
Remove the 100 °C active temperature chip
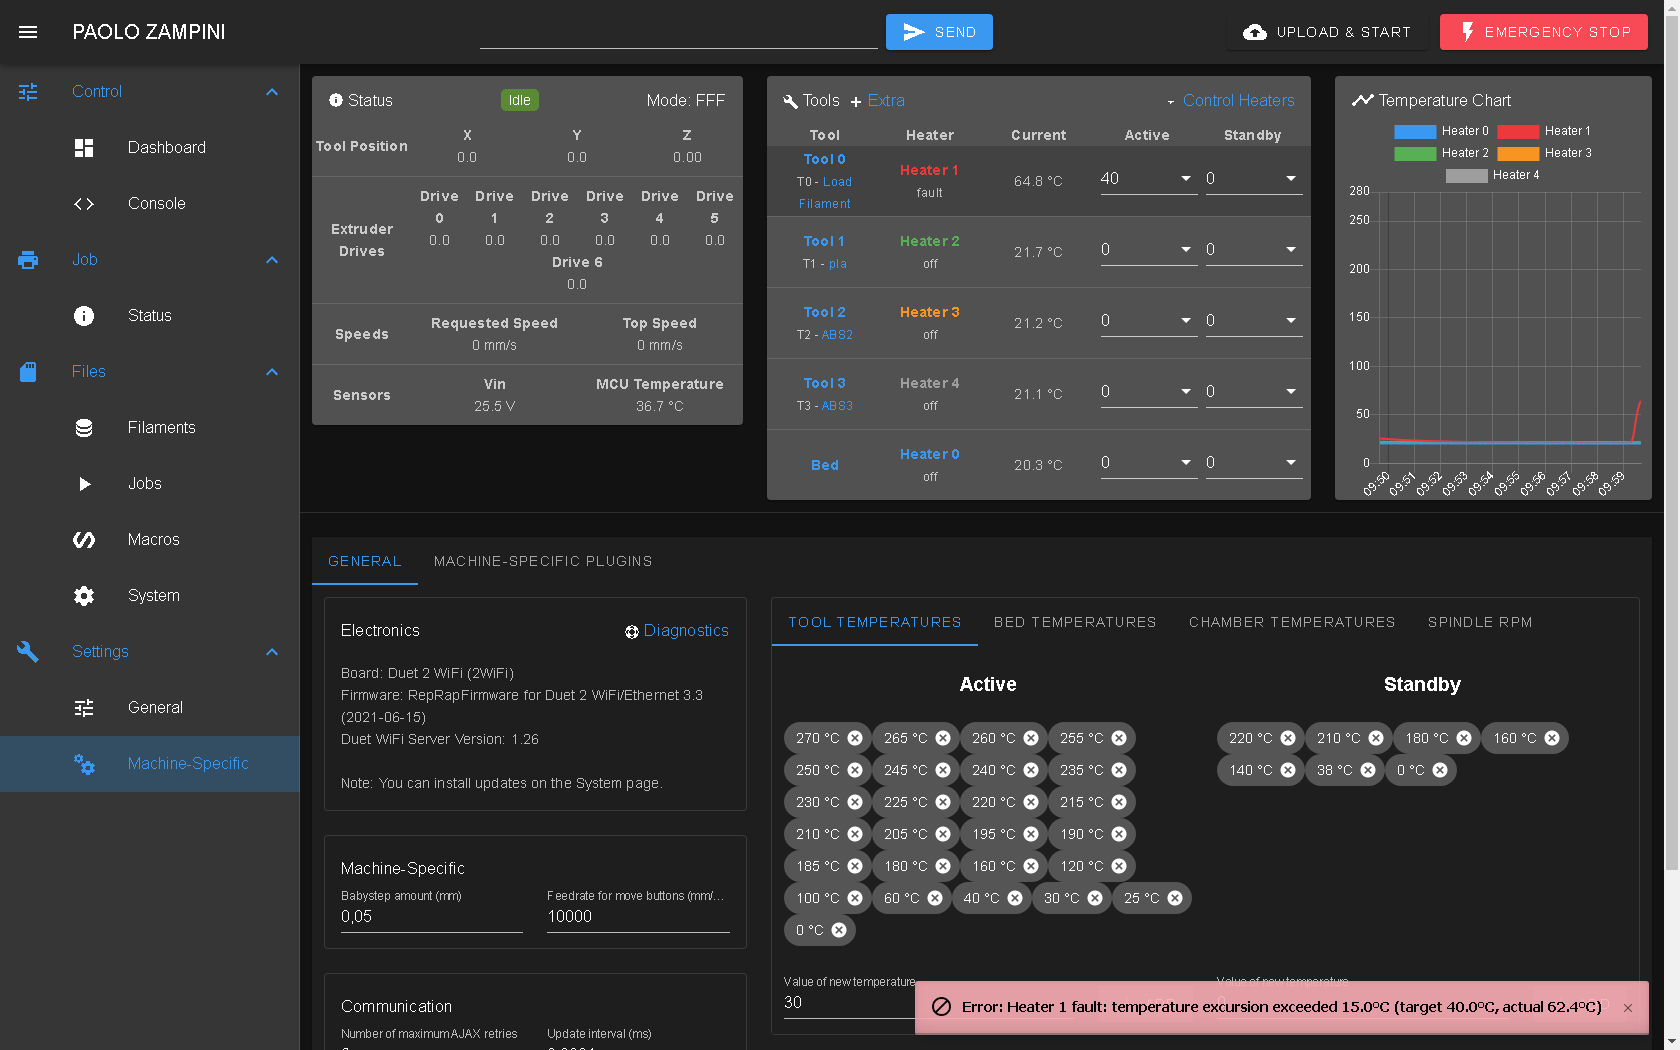pyautogui.click(x=855, y=898)
